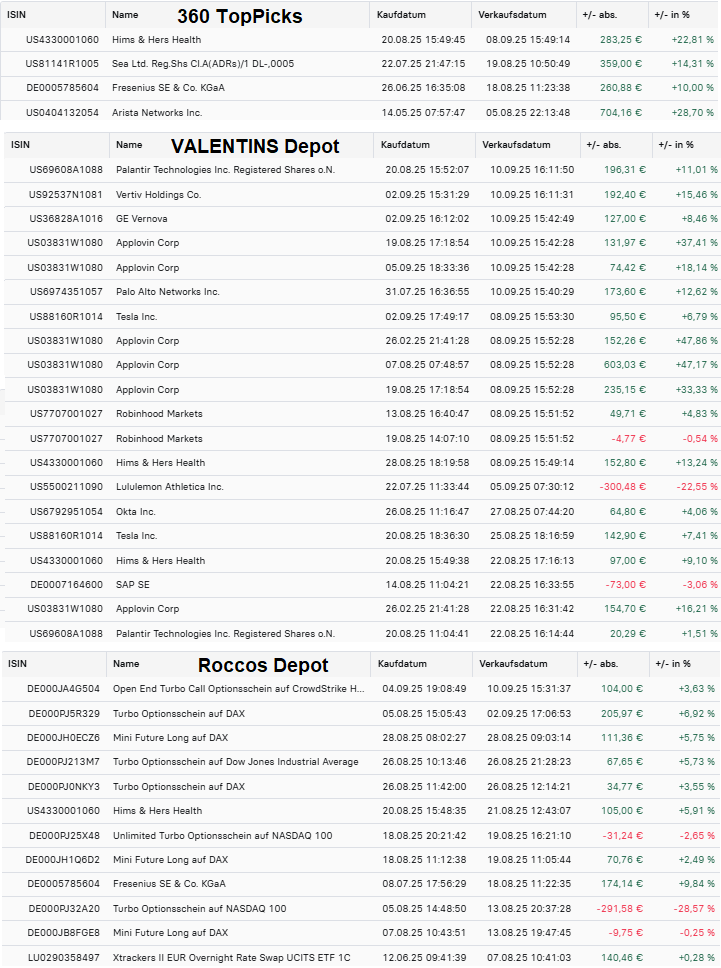Click sale date 27.08.25 07:44:20
This screenshot has height=968, width=721.
tap(532, 512)
